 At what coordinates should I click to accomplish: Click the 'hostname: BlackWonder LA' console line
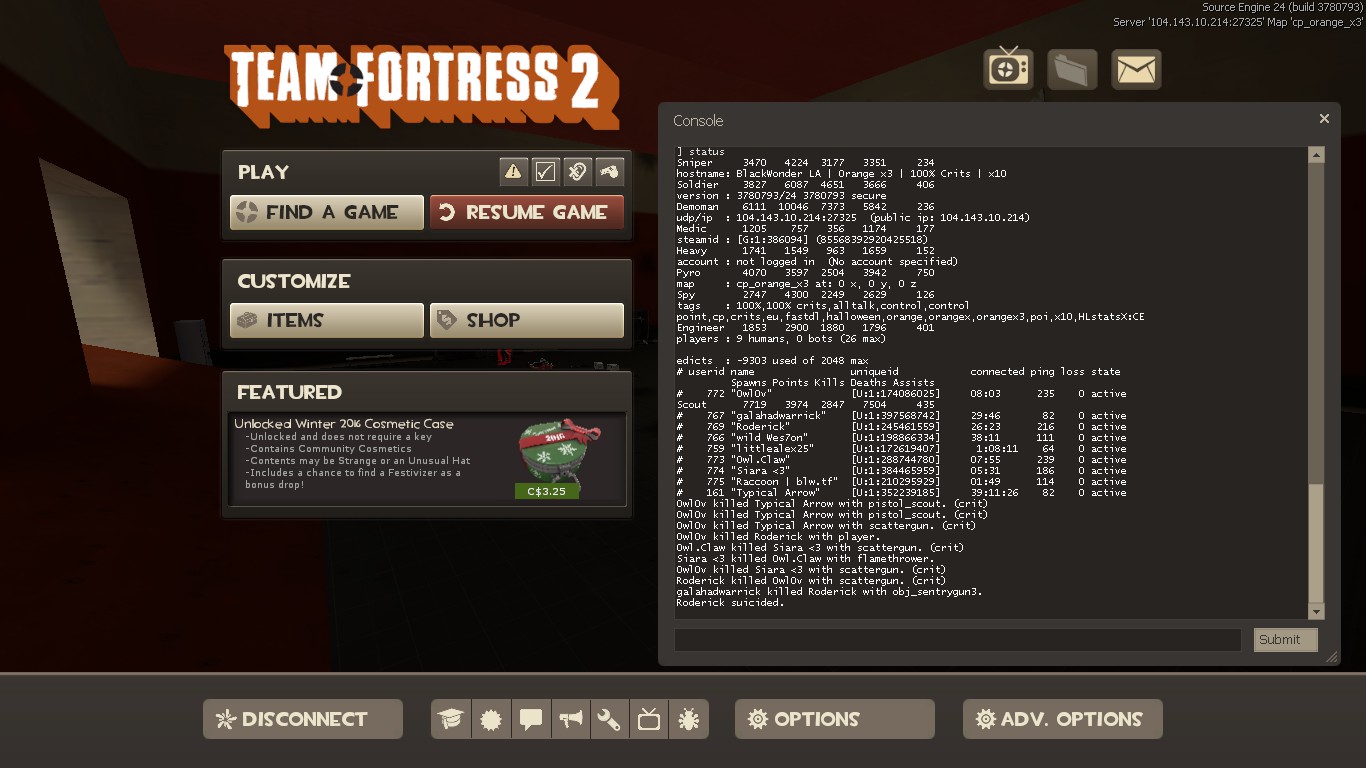point(841,173)
